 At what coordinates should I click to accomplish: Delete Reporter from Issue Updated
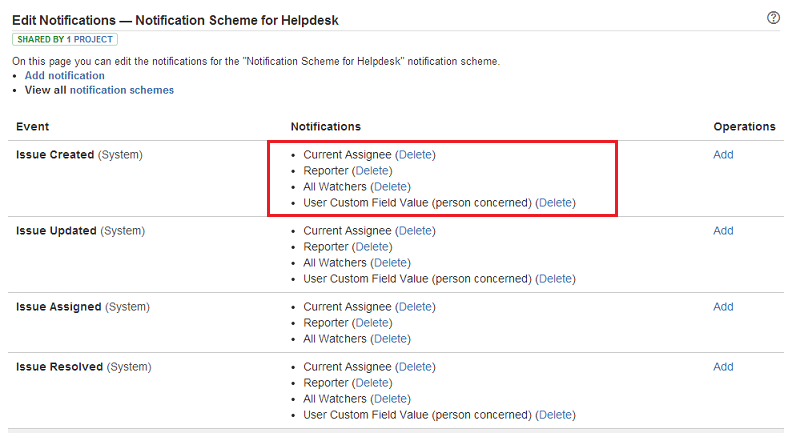[x=372, y=247]
